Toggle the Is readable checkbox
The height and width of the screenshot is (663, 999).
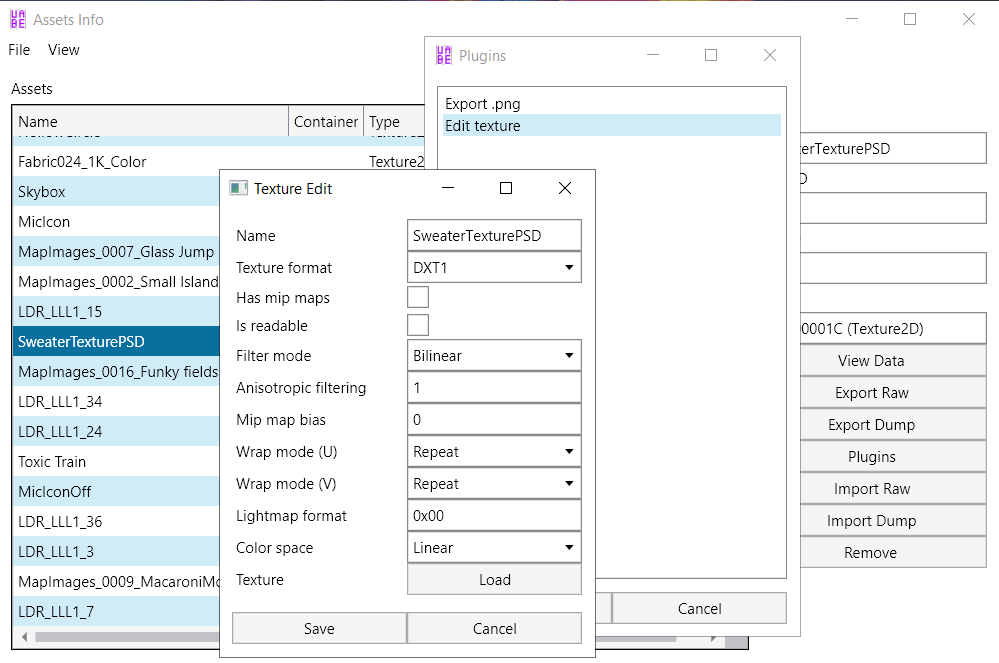[418, 325]
